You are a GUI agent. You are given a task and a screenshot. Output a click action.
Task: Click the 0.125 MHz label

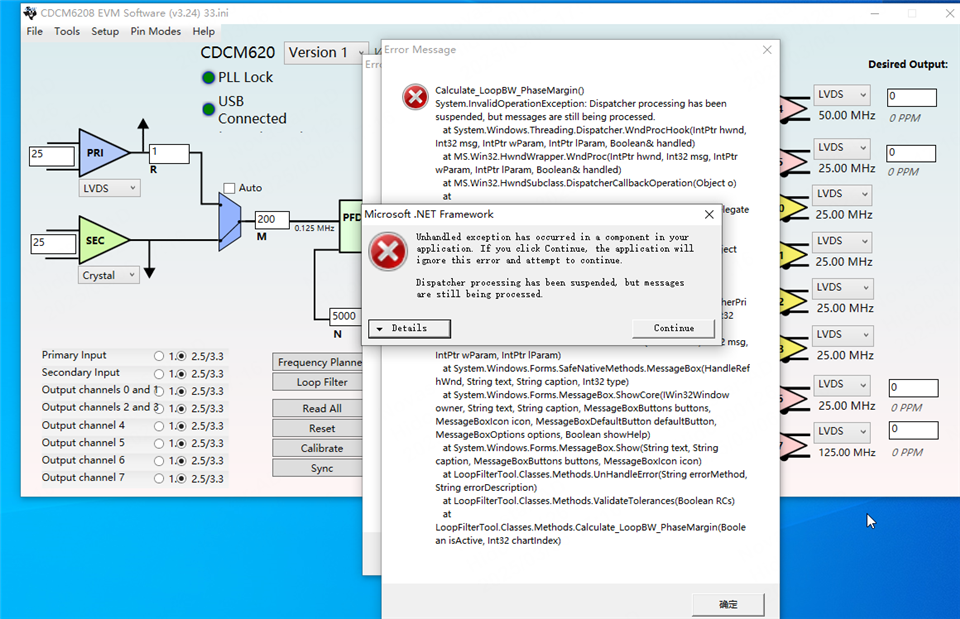tap(314, 228)
